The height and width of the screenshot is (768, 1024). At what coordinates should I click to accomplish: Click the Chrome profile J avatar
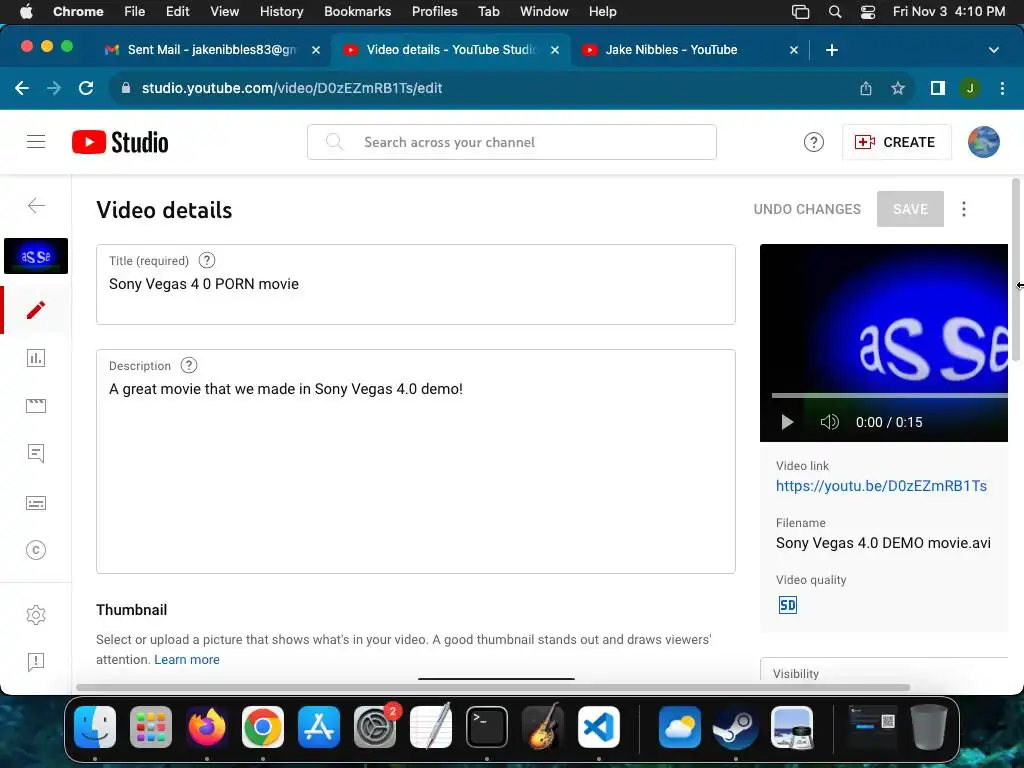pos(969,88)
